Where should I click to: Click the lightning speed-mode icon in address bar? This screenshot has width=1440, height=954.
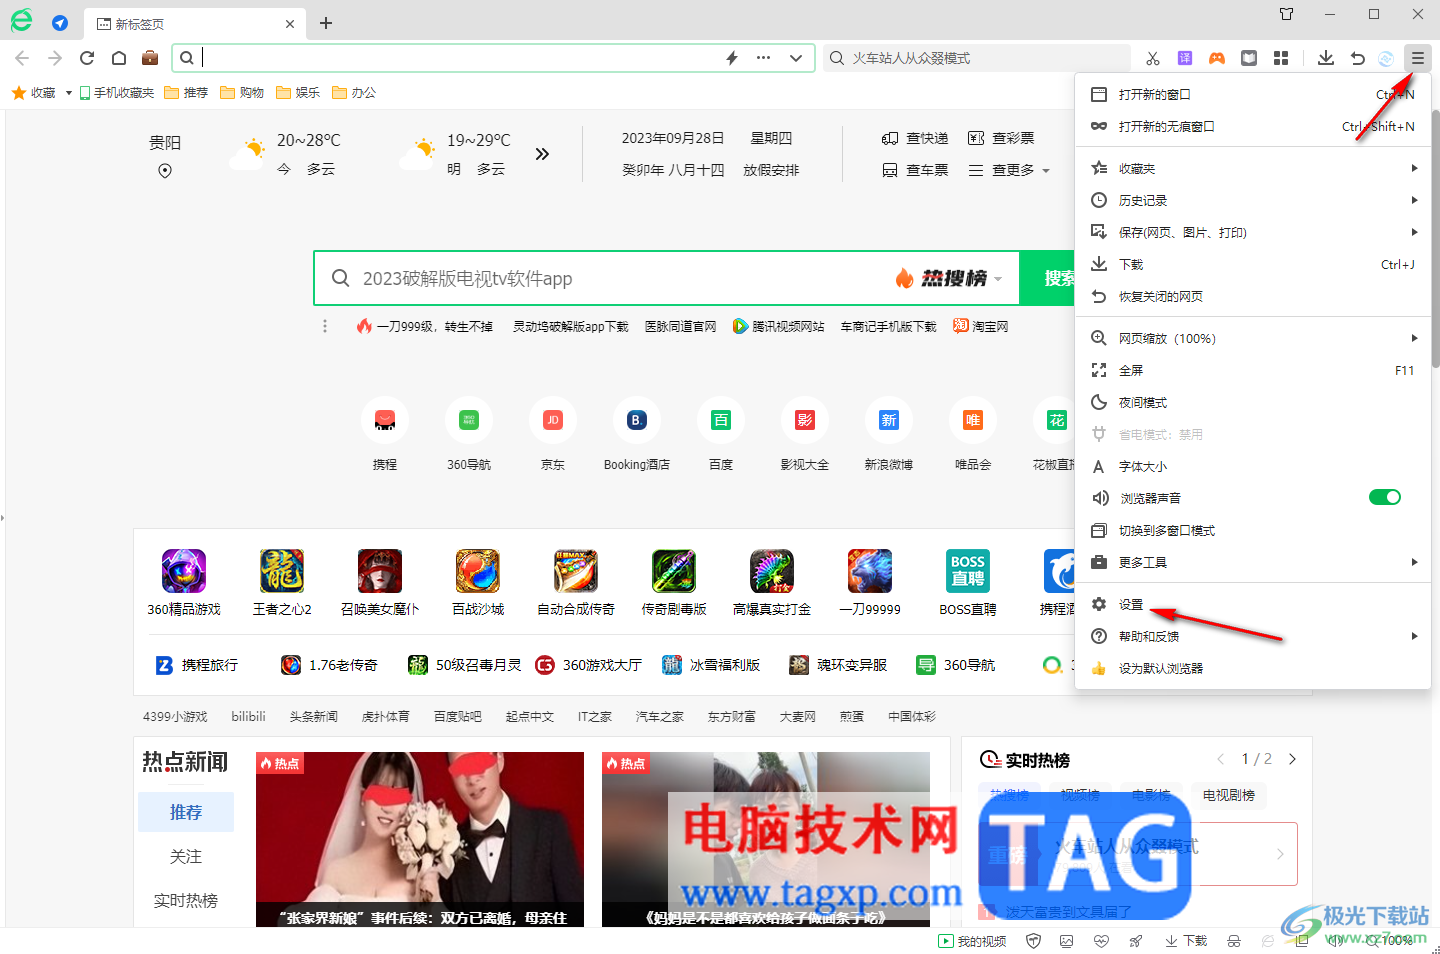tap(732, 58)
